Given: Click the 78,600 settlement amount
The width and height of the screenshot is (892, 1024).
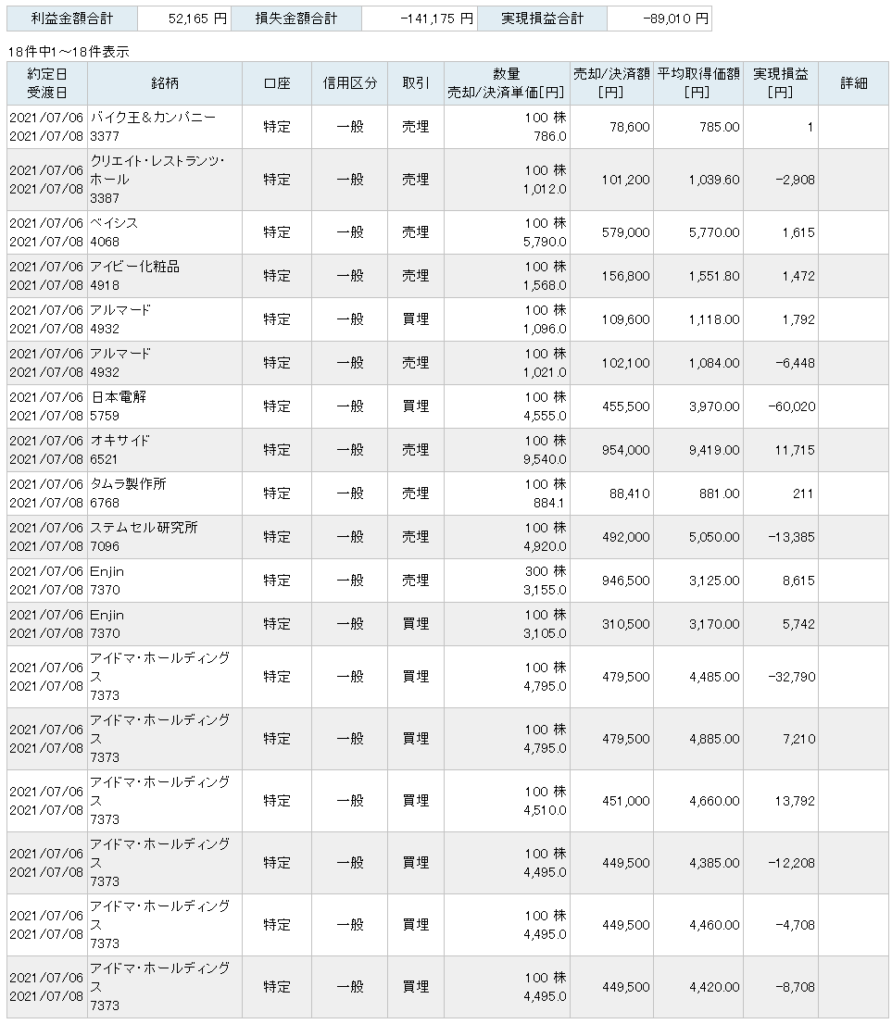Looking at the screenshot, I should [629, 127].
